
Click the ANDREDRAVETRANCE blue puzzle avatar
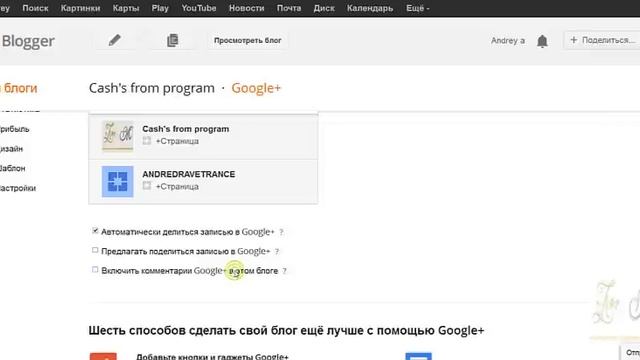(x=118, y=181)
